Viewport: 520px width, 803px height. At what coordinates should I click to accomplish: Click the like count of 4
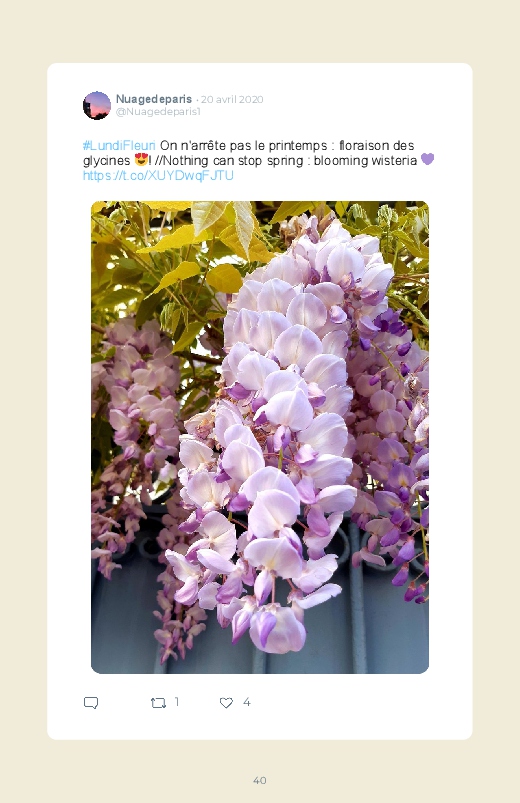click(246, 702)
